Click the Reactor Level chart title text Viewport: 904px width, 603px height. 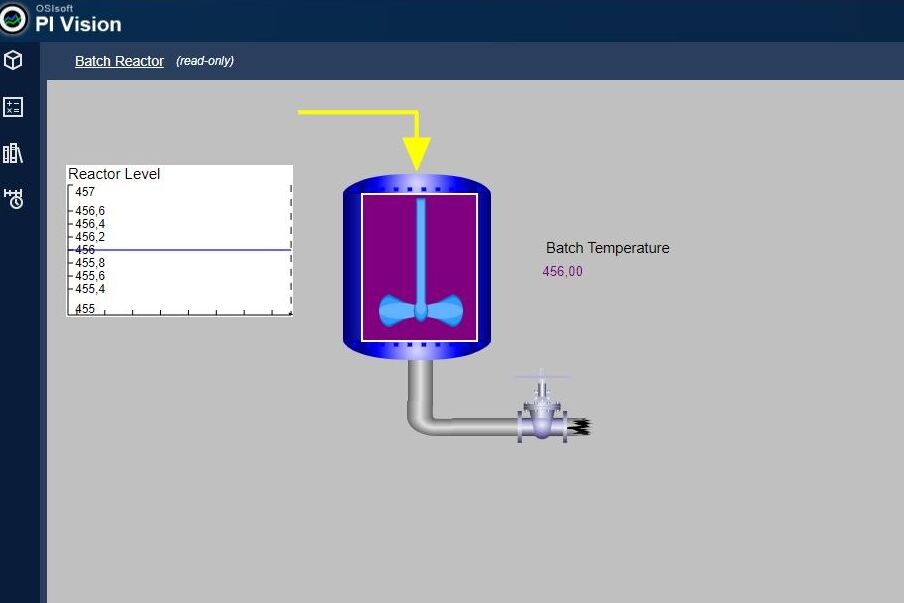[114, 173]
